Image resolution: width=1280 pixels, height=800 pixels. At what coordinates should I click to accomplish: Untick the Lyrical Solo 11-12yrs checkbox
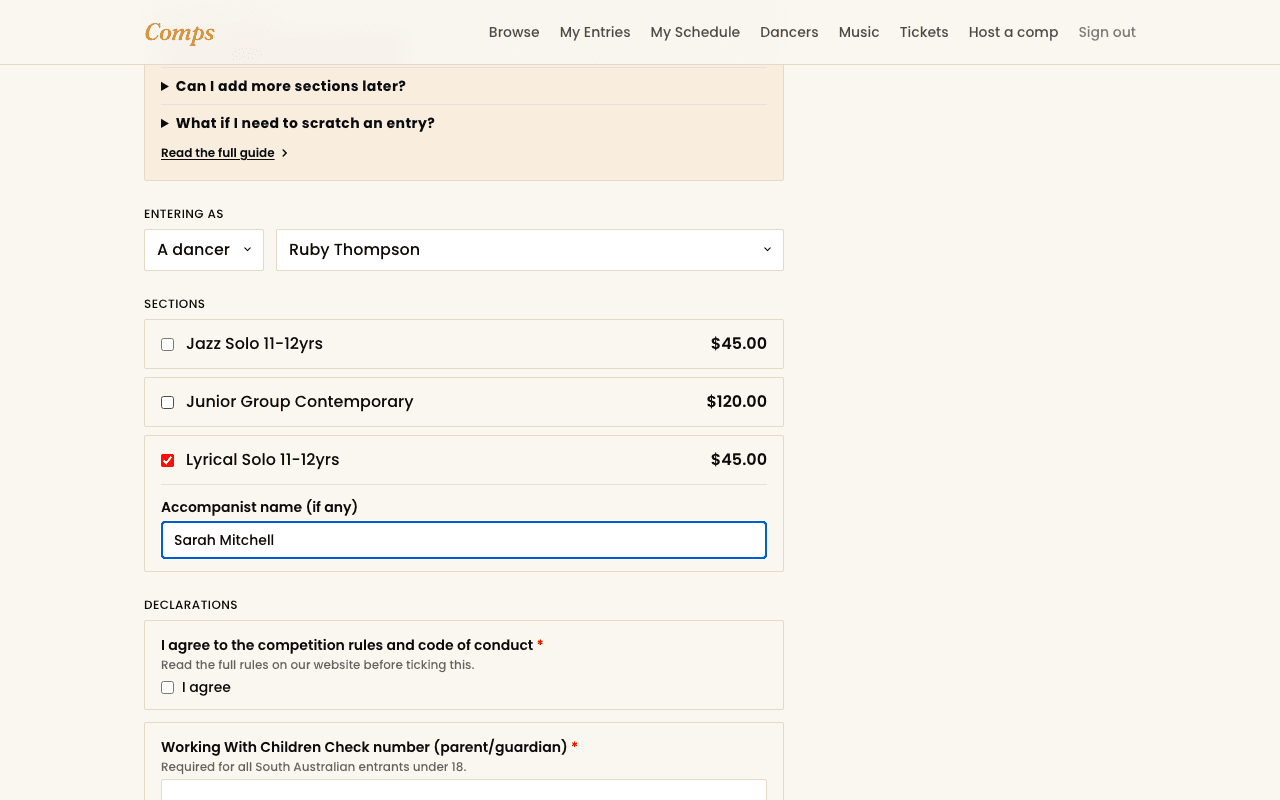167,460
